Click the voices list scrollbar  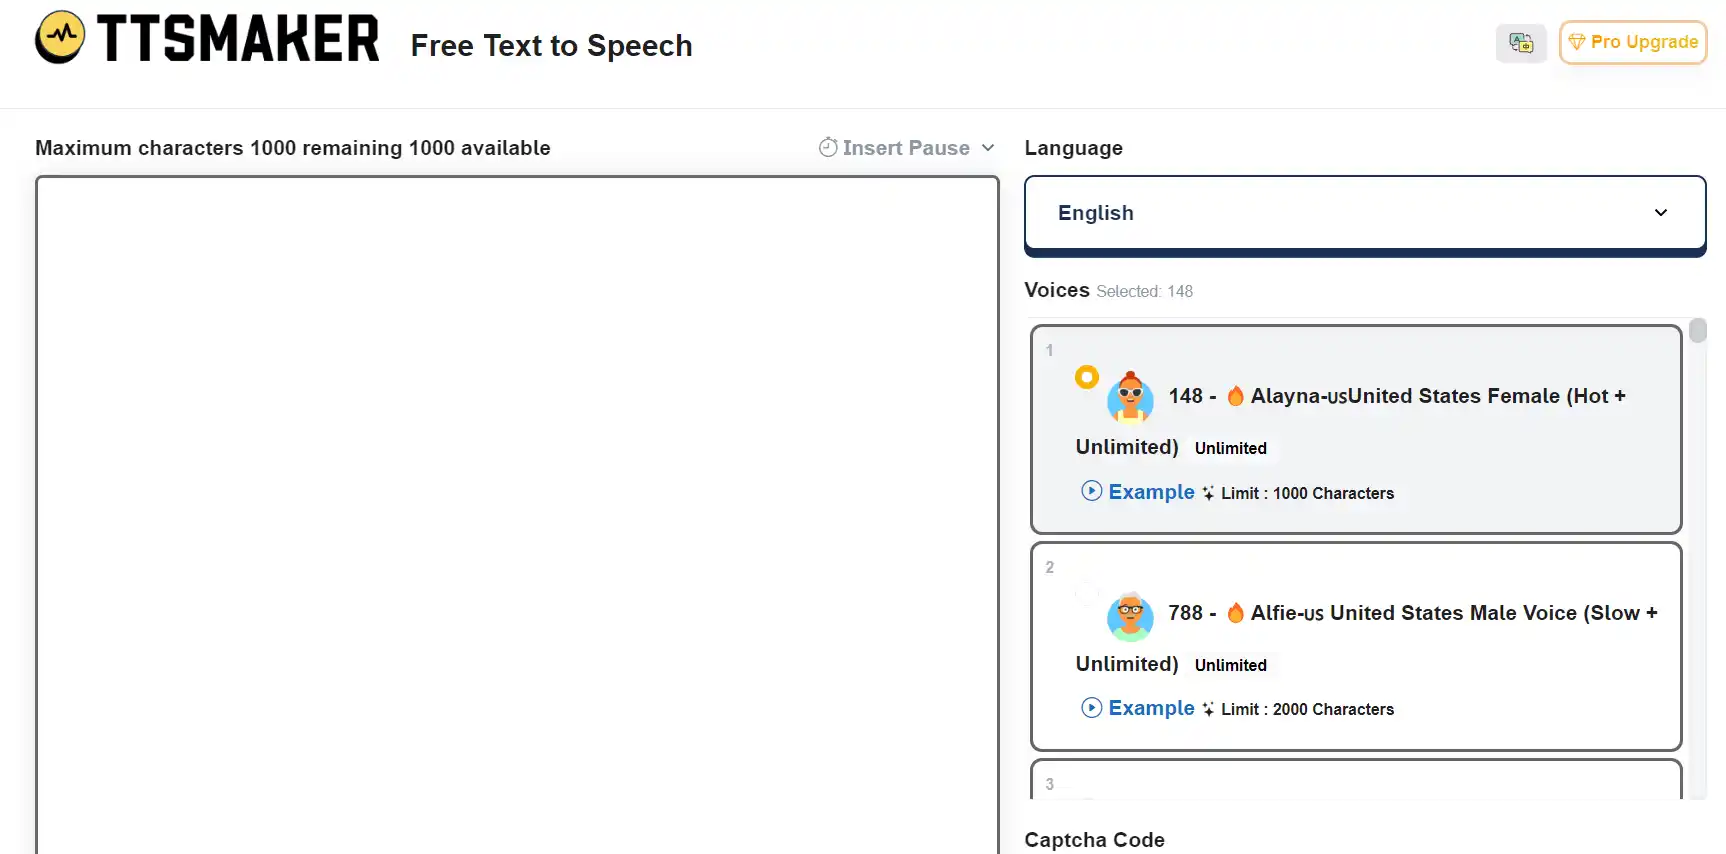pyautogui.click(x=1697, y=330)
